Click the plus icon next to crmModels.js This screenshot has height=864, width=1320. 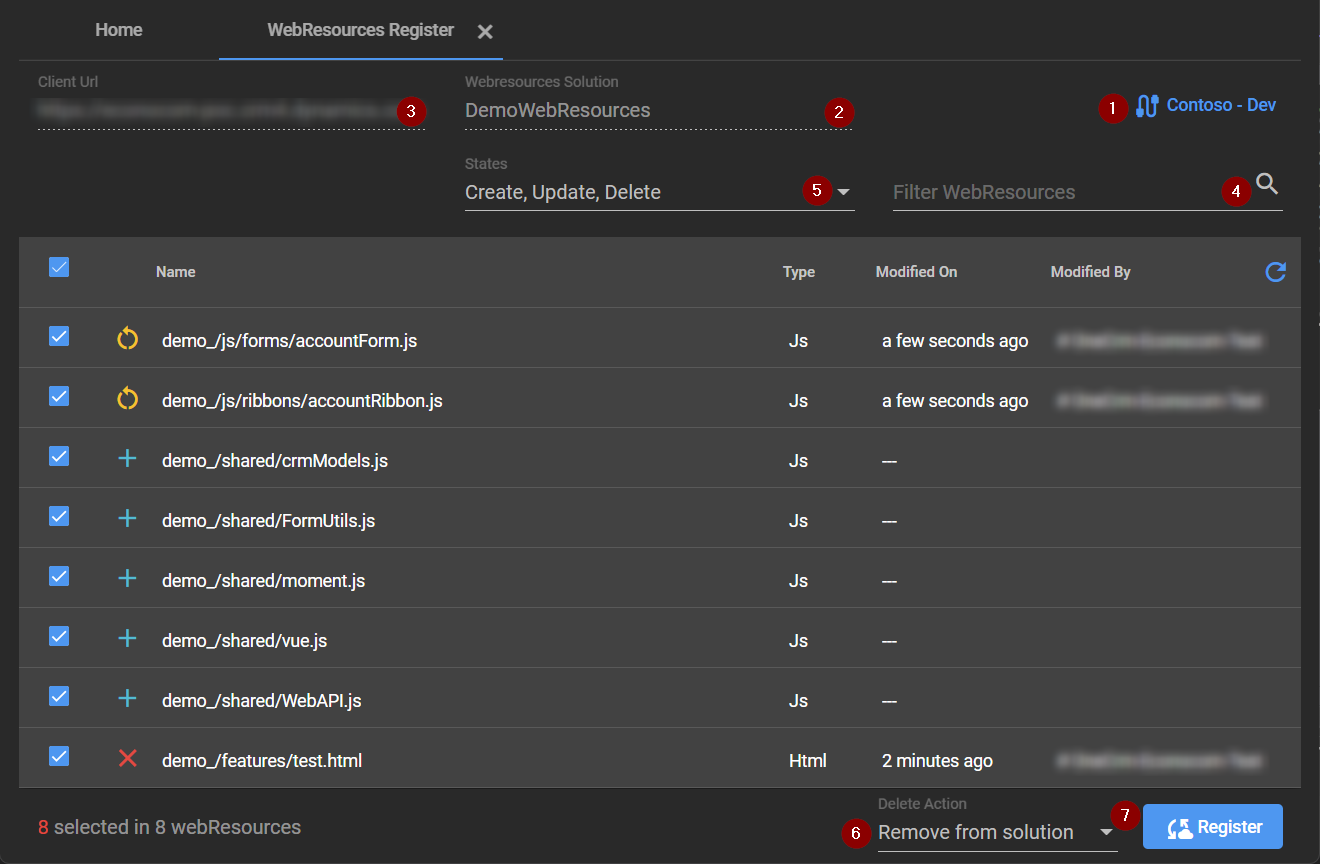127,460
